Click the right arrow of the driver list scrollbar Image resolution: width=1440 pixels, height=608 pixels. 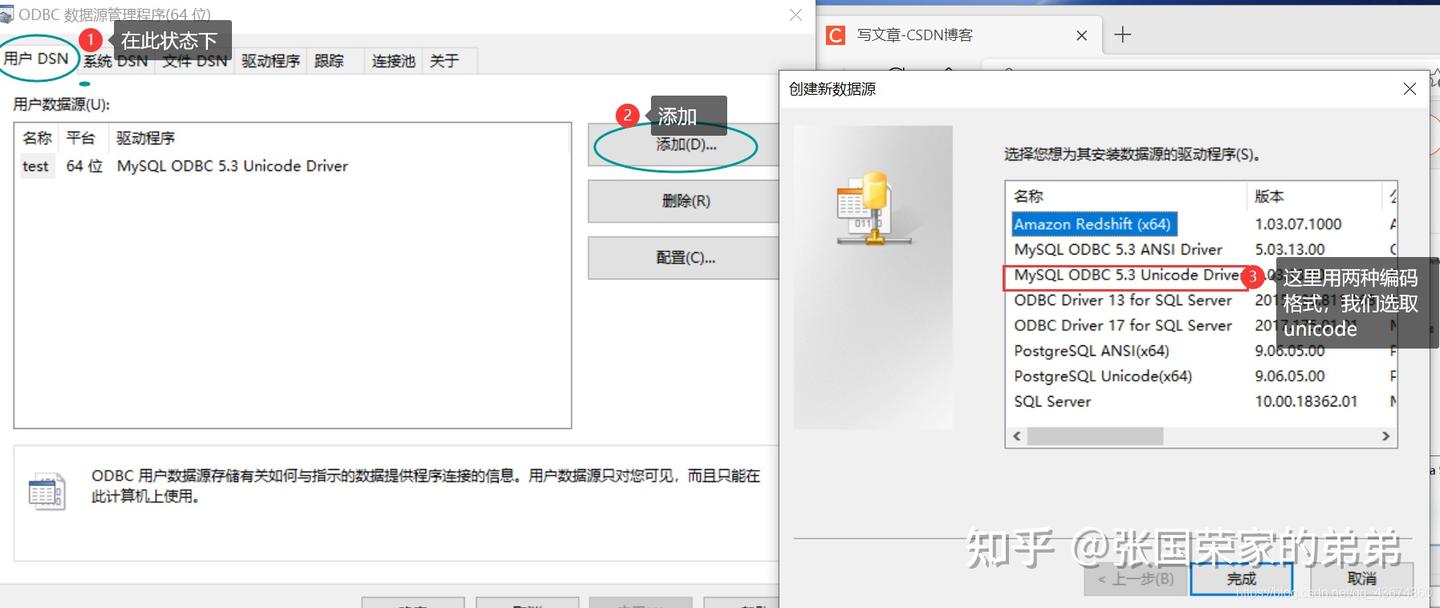tap(1386, 436)
